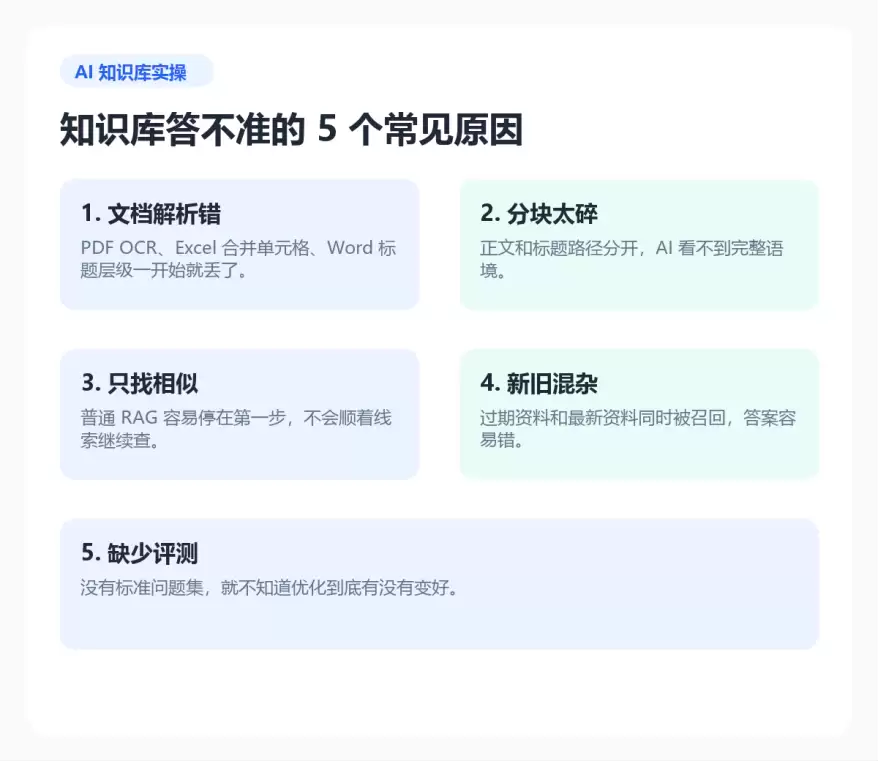Screen dimensions: 879x762
Task: Select the card title "4. 新旧混杂"
Action: coord(539,384)
